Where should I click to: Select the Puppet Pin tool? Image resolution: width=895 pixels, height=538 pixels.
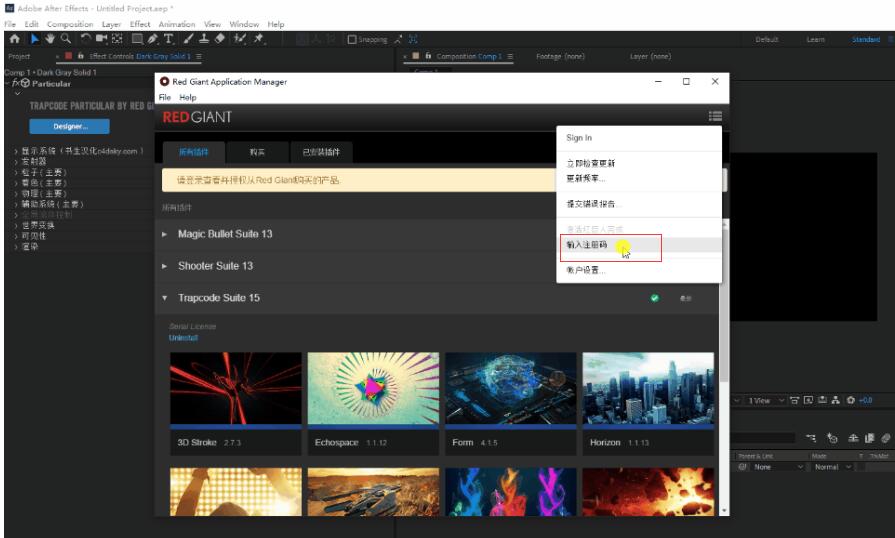pos(259,39)
